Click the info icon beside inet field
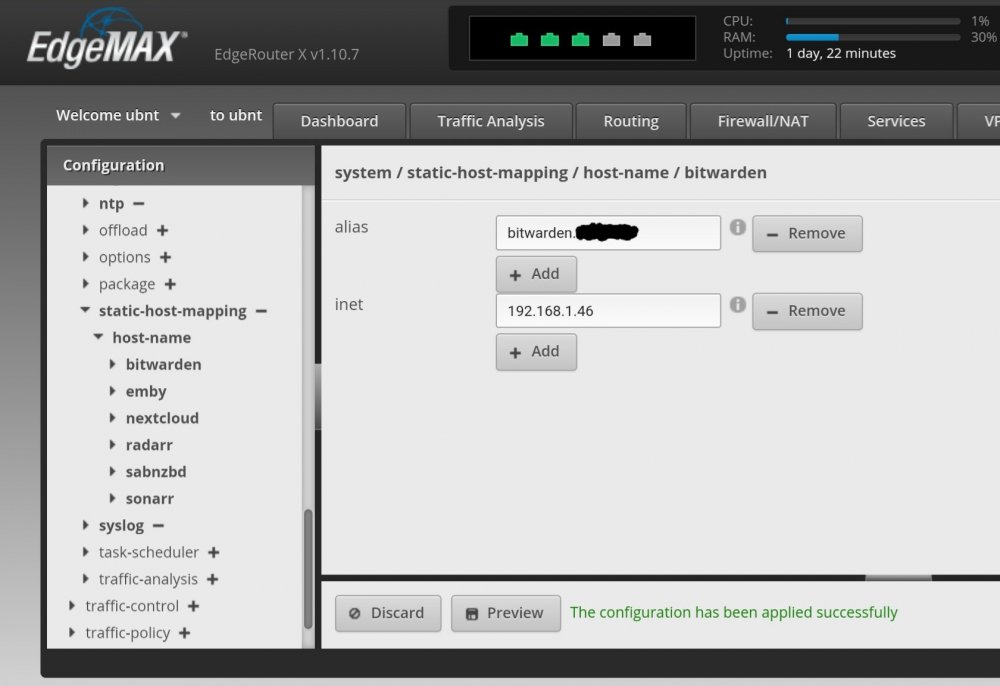This screenshot has width=1000, height=686. (737, 305)
